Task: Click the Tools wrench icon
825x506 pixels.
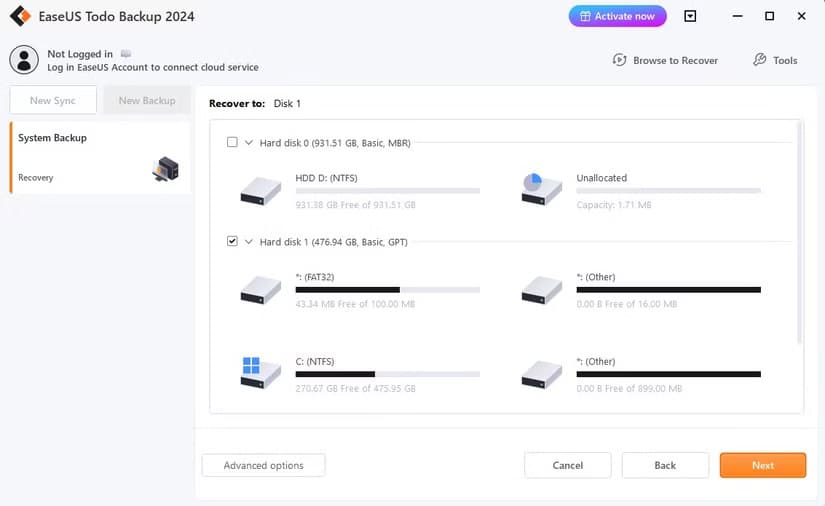Action: coord(759,60)
